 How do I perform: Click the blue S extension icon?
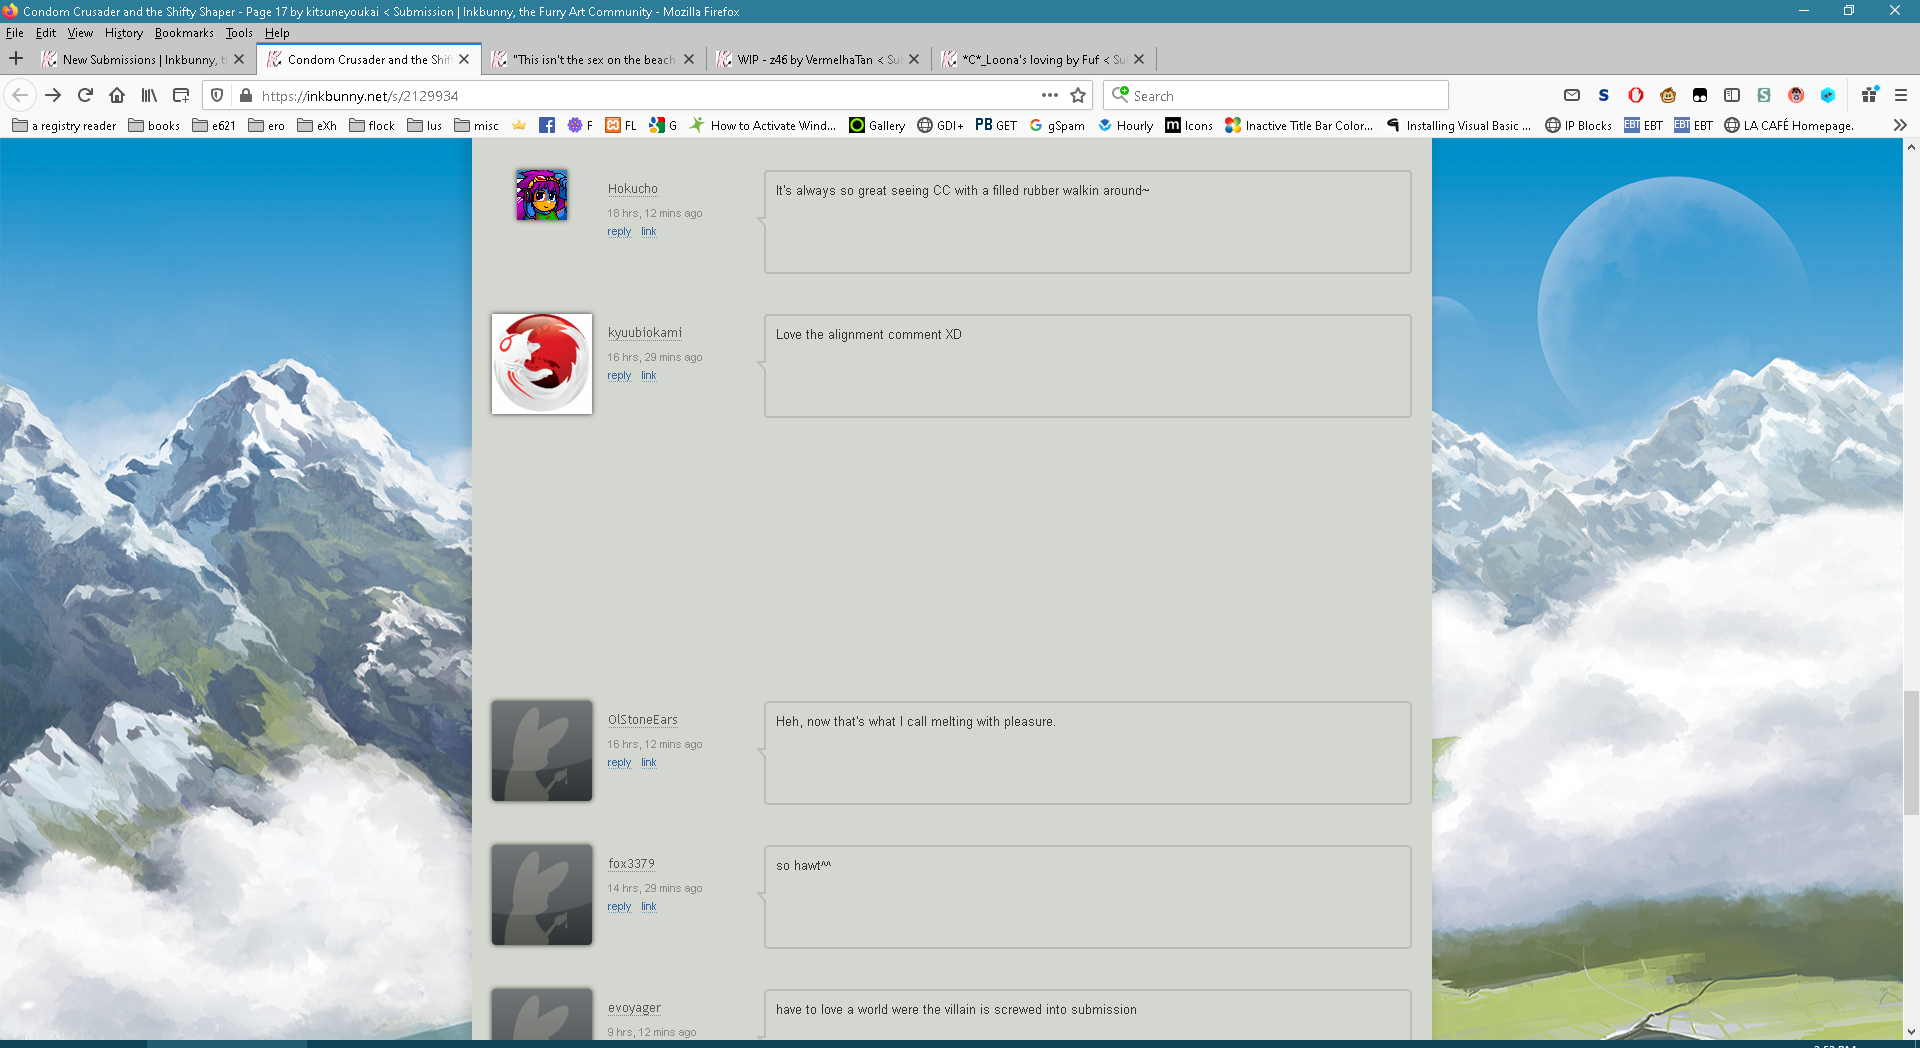coord(1604,95)
